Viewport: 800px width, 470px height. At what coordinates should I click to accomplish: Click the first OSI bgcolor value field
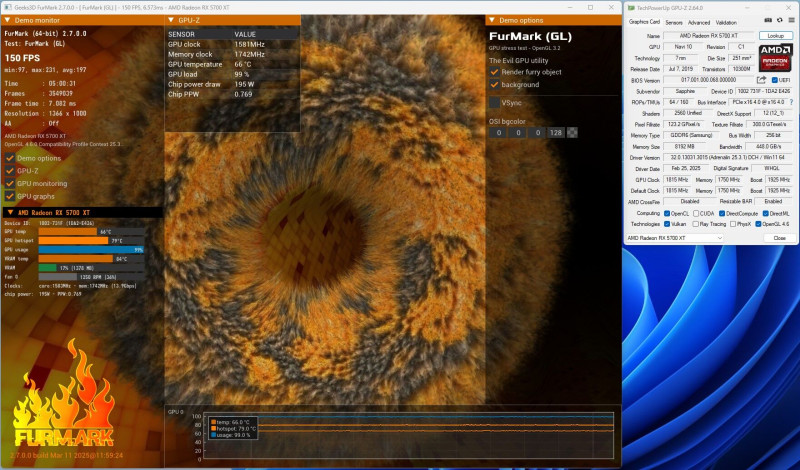coord(498,133)
